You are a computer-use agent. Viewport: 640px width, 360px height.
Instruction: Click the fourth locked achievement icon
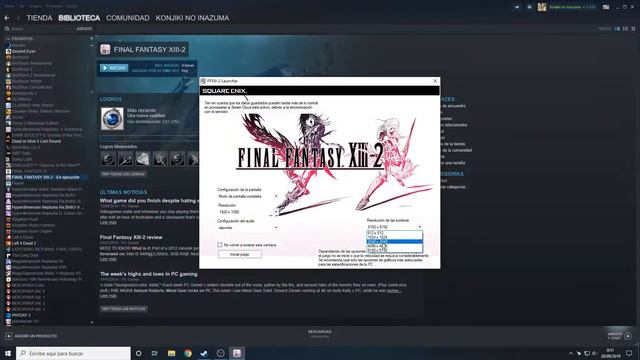point(160,159)
